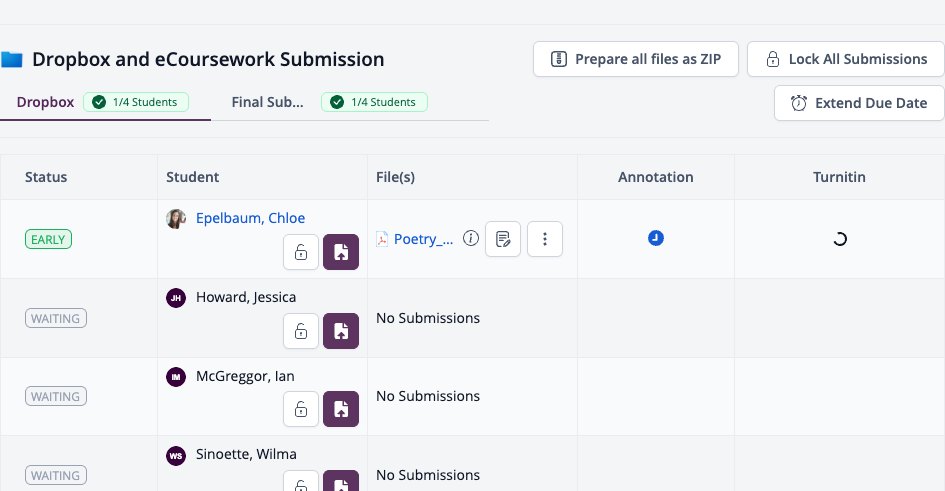
Task: Upload file for McGreggor, Ian
Action: pyautogui.click(x=341, y=409)
